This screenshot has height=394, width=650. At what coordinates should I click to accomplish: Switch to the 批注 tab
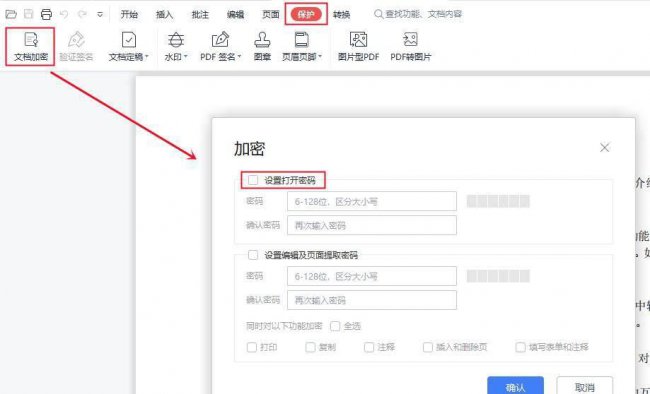click(200, 15)
